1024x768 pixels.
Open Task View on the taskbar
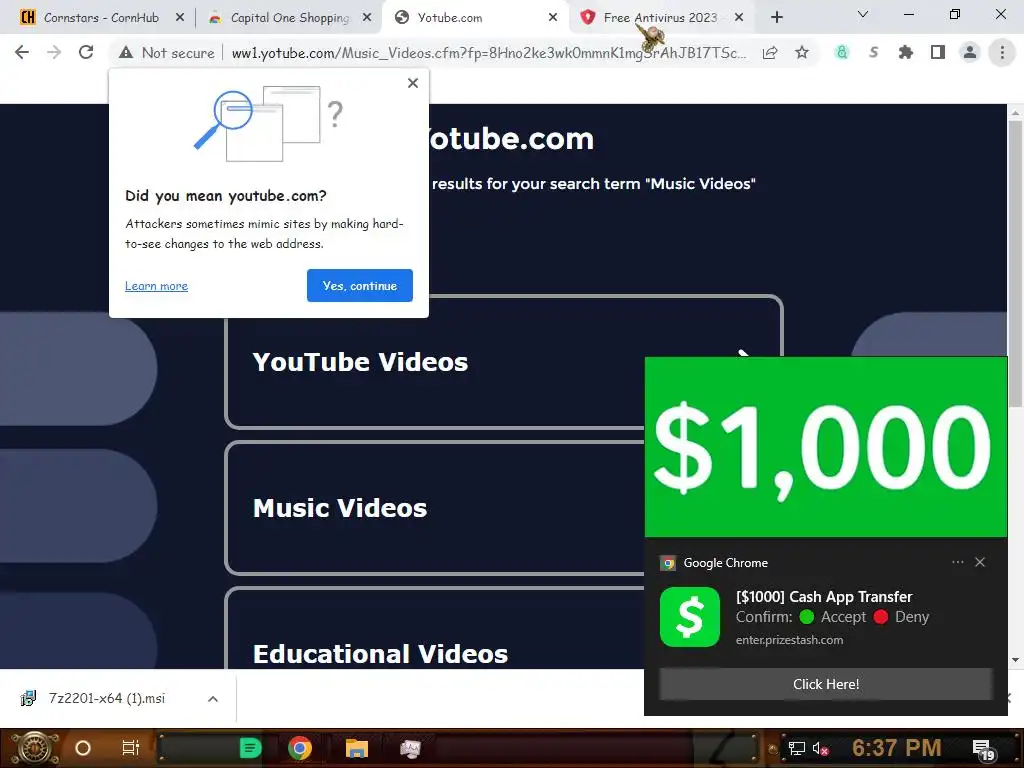(131, 748)
